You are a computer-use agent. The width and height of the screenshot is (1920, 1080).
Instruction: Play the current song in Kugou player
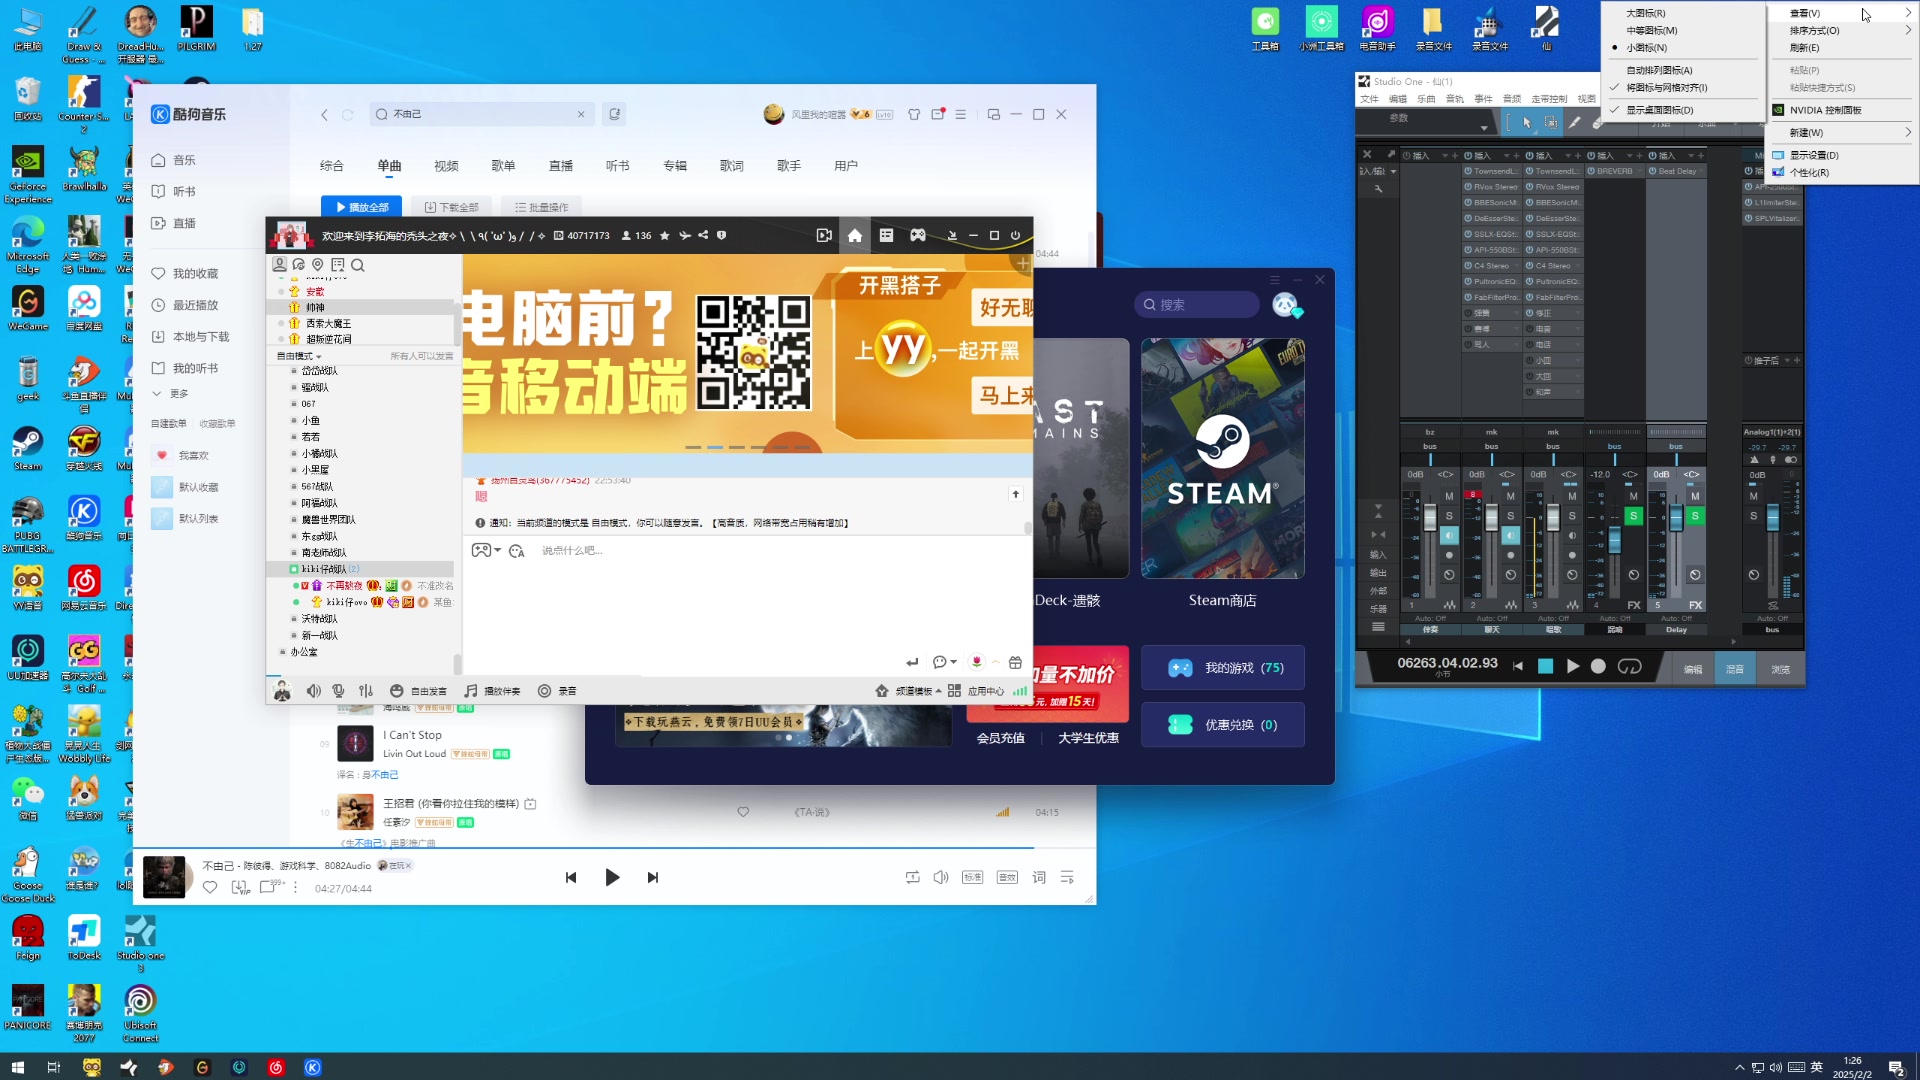click(x=612, y=877)
